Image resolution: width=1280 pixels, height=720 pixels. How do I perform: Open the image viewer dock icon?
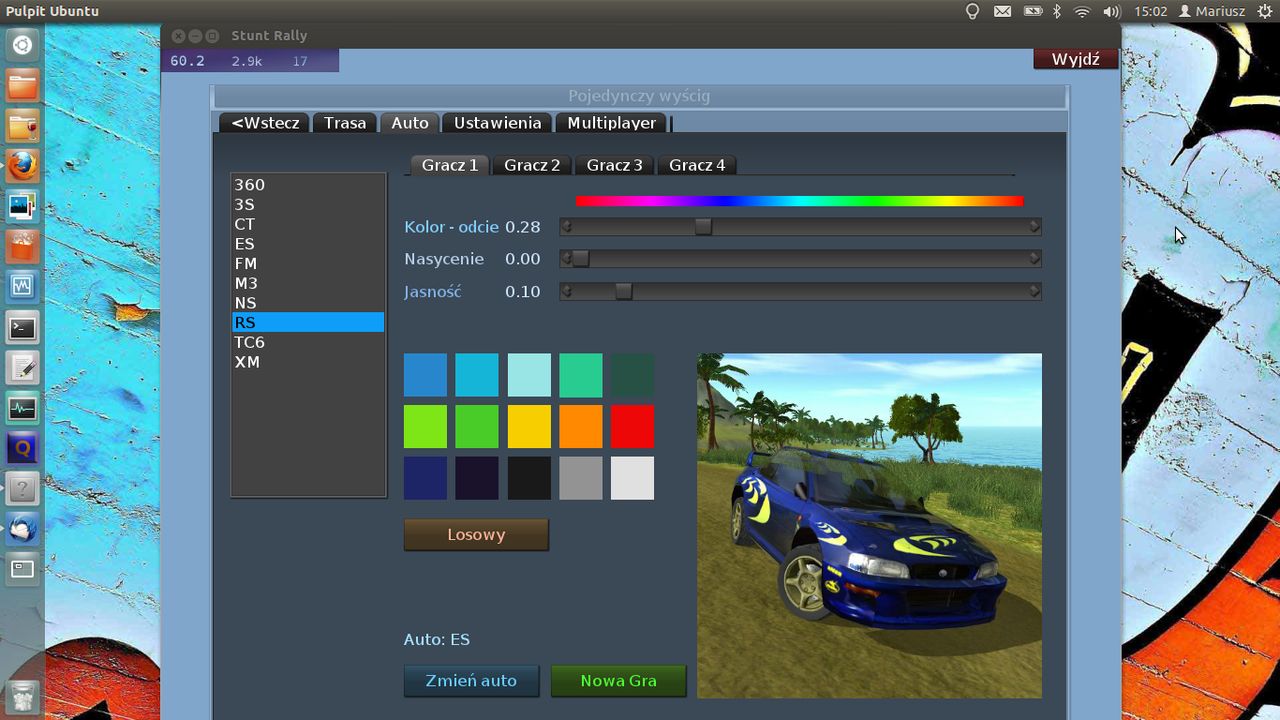23,206
